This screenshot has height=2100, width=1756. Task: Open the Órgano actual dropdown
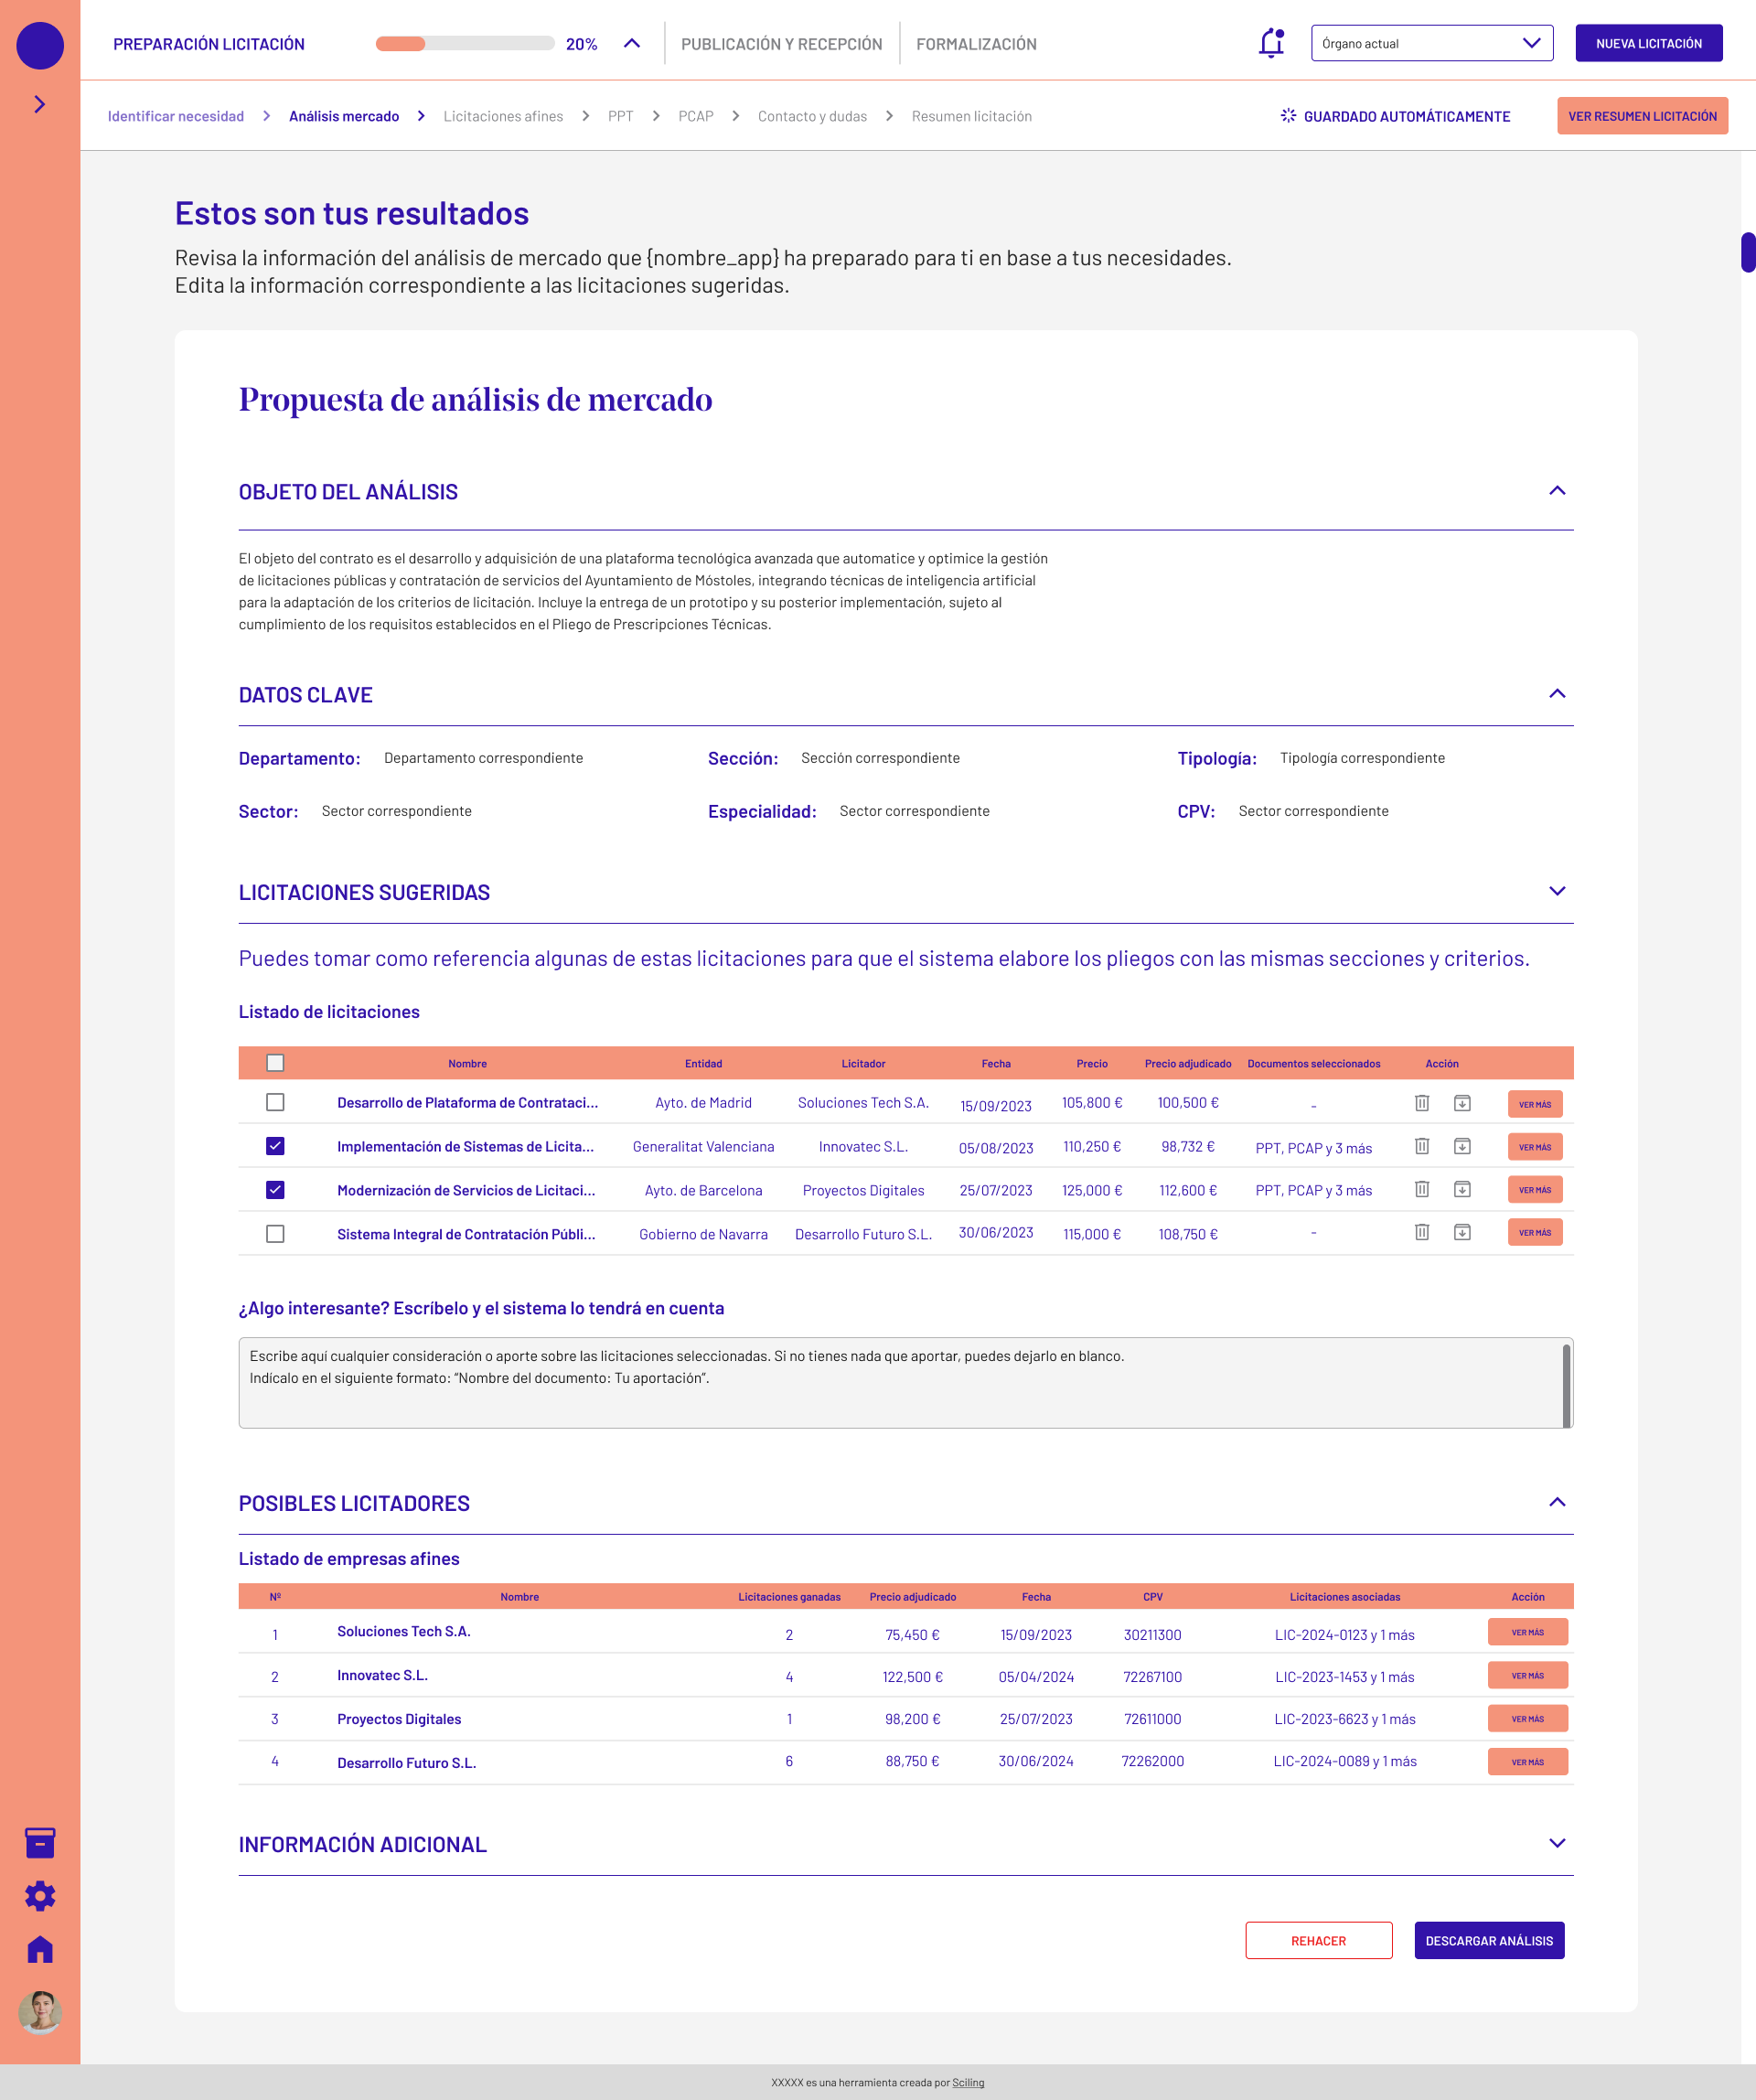click(1431, 43)
